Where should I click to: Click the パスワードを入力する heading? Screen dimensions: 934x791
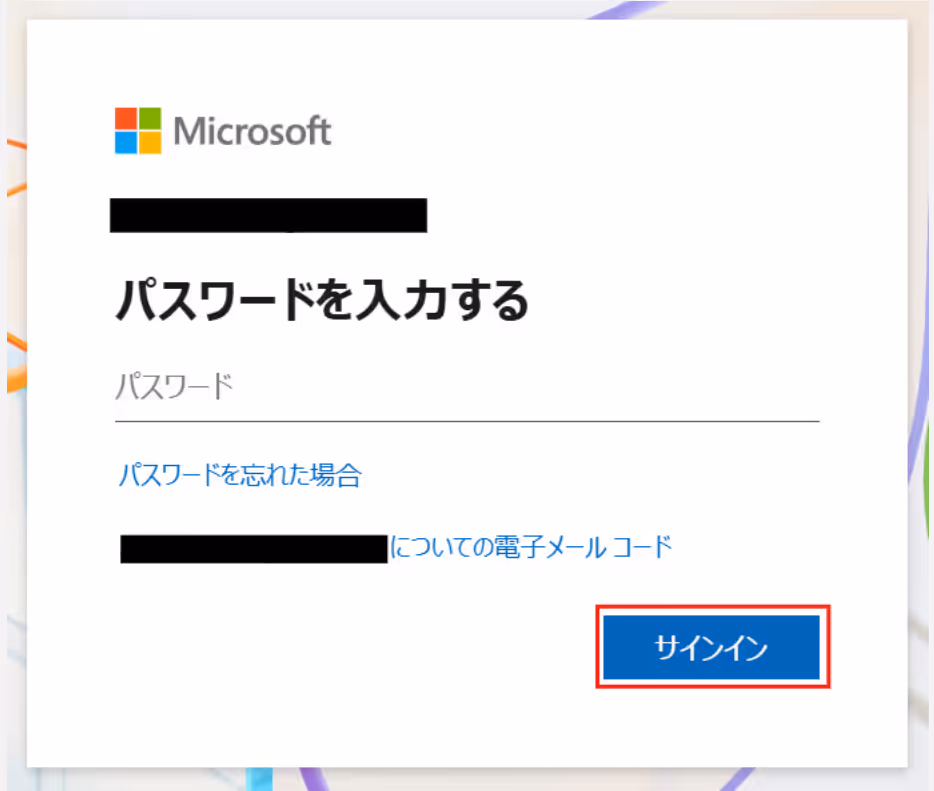pos(322,300)
